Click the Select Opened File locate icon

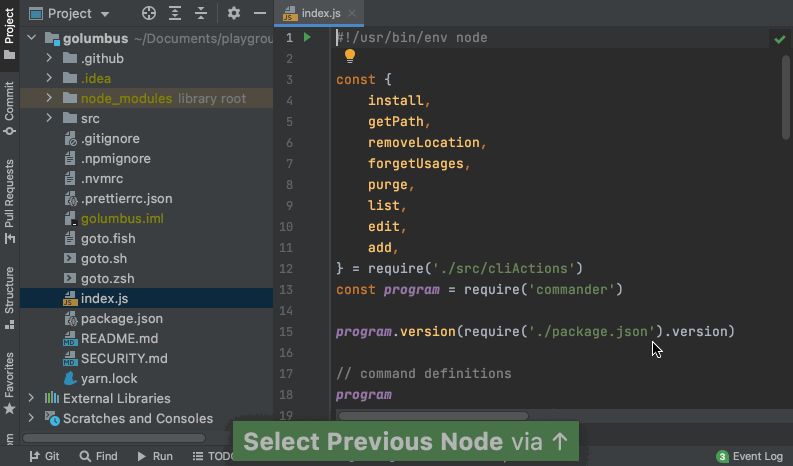[x=149, y=13]
